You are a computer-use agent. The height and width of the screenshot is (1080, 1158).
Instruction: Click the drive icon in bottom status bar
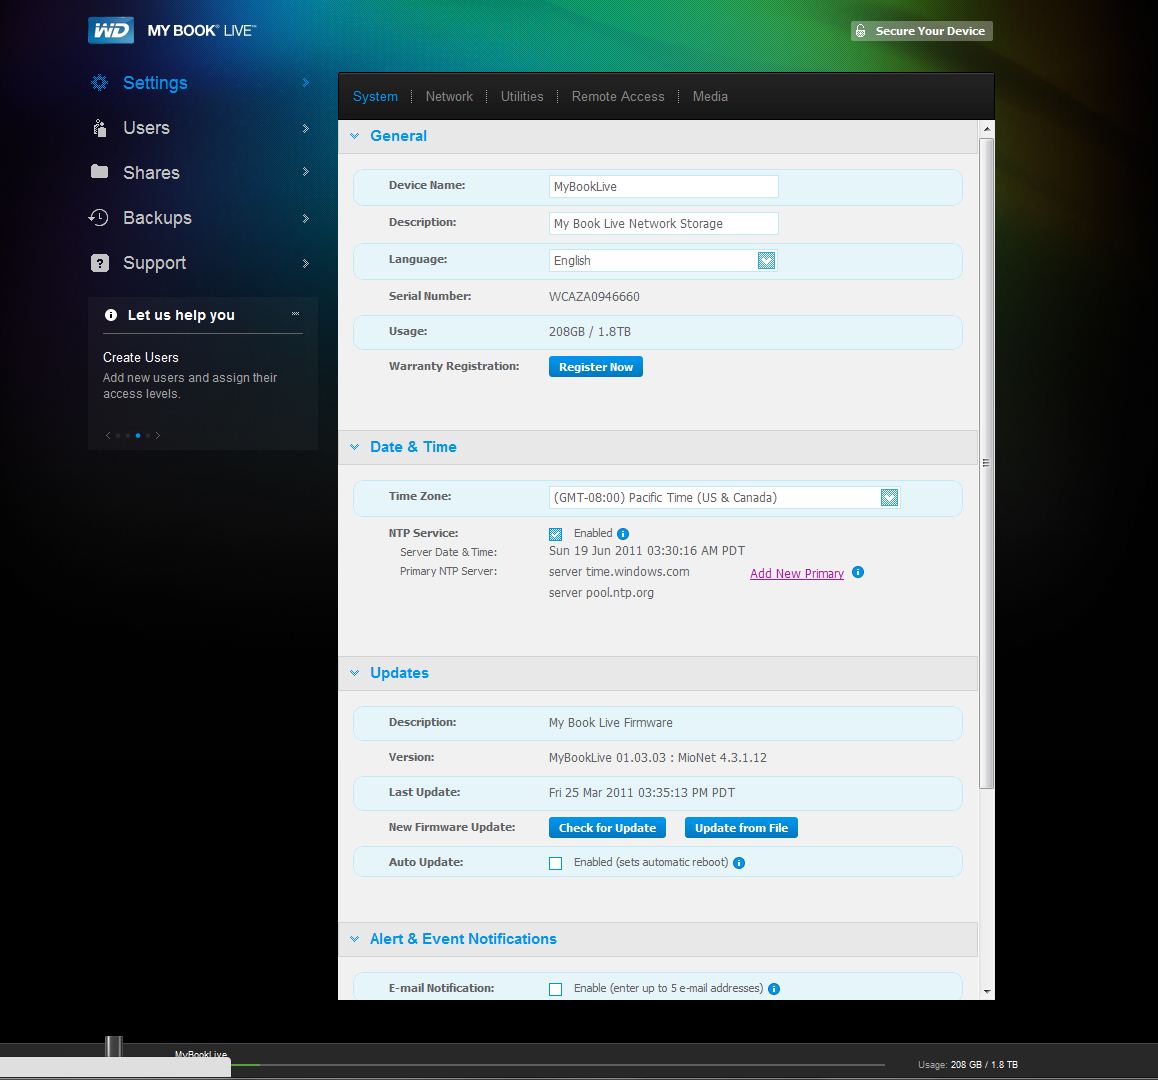(113, 1047)
